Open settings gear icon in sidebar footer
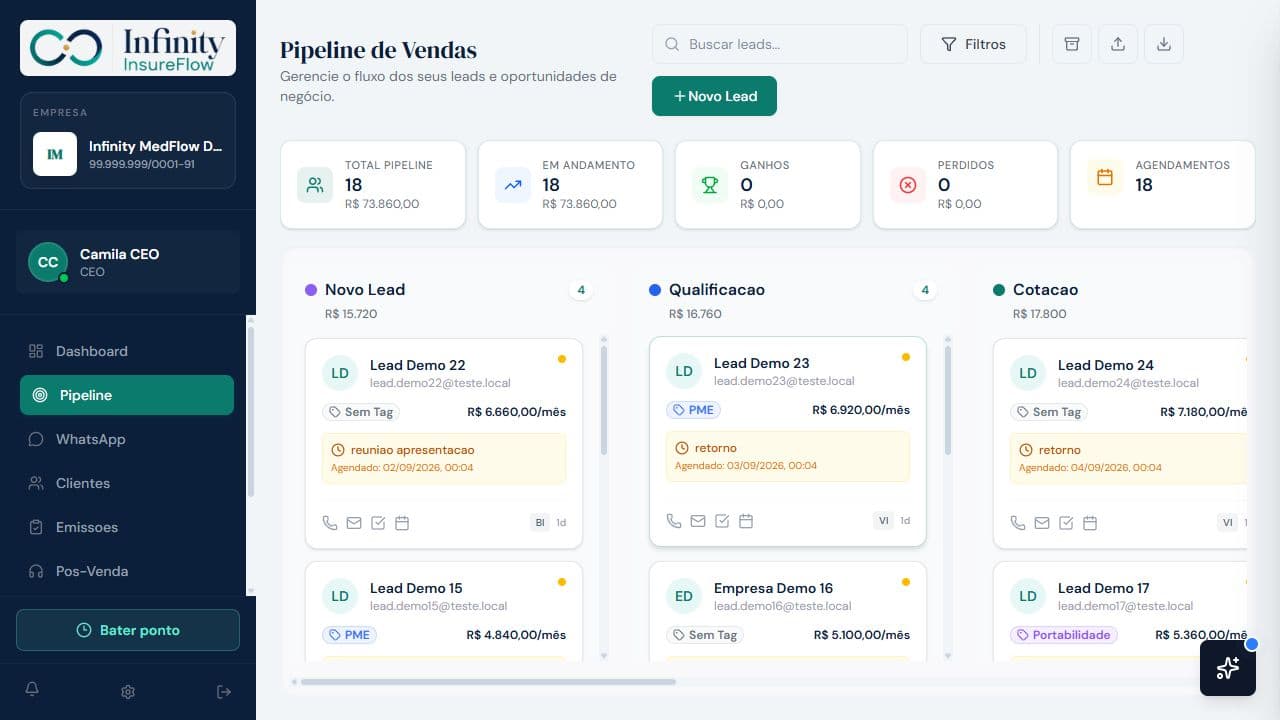The width and height of the screenshot is (1280, 720). 128,692
